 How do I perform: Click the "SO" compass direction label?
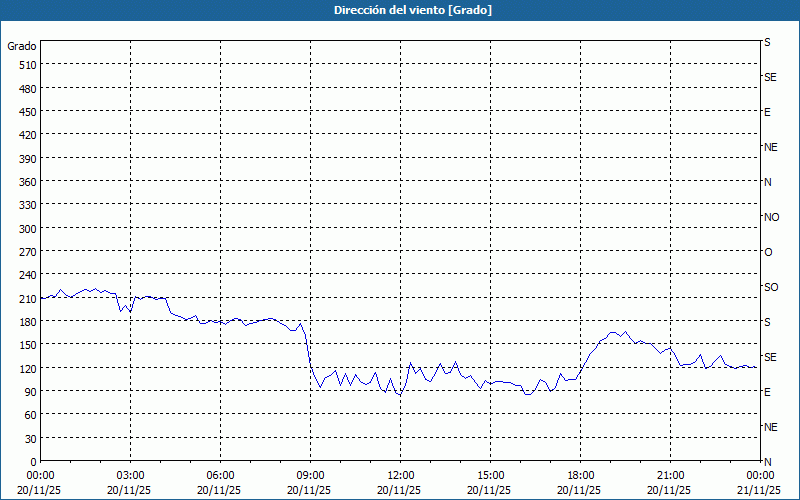coord(771,287)
